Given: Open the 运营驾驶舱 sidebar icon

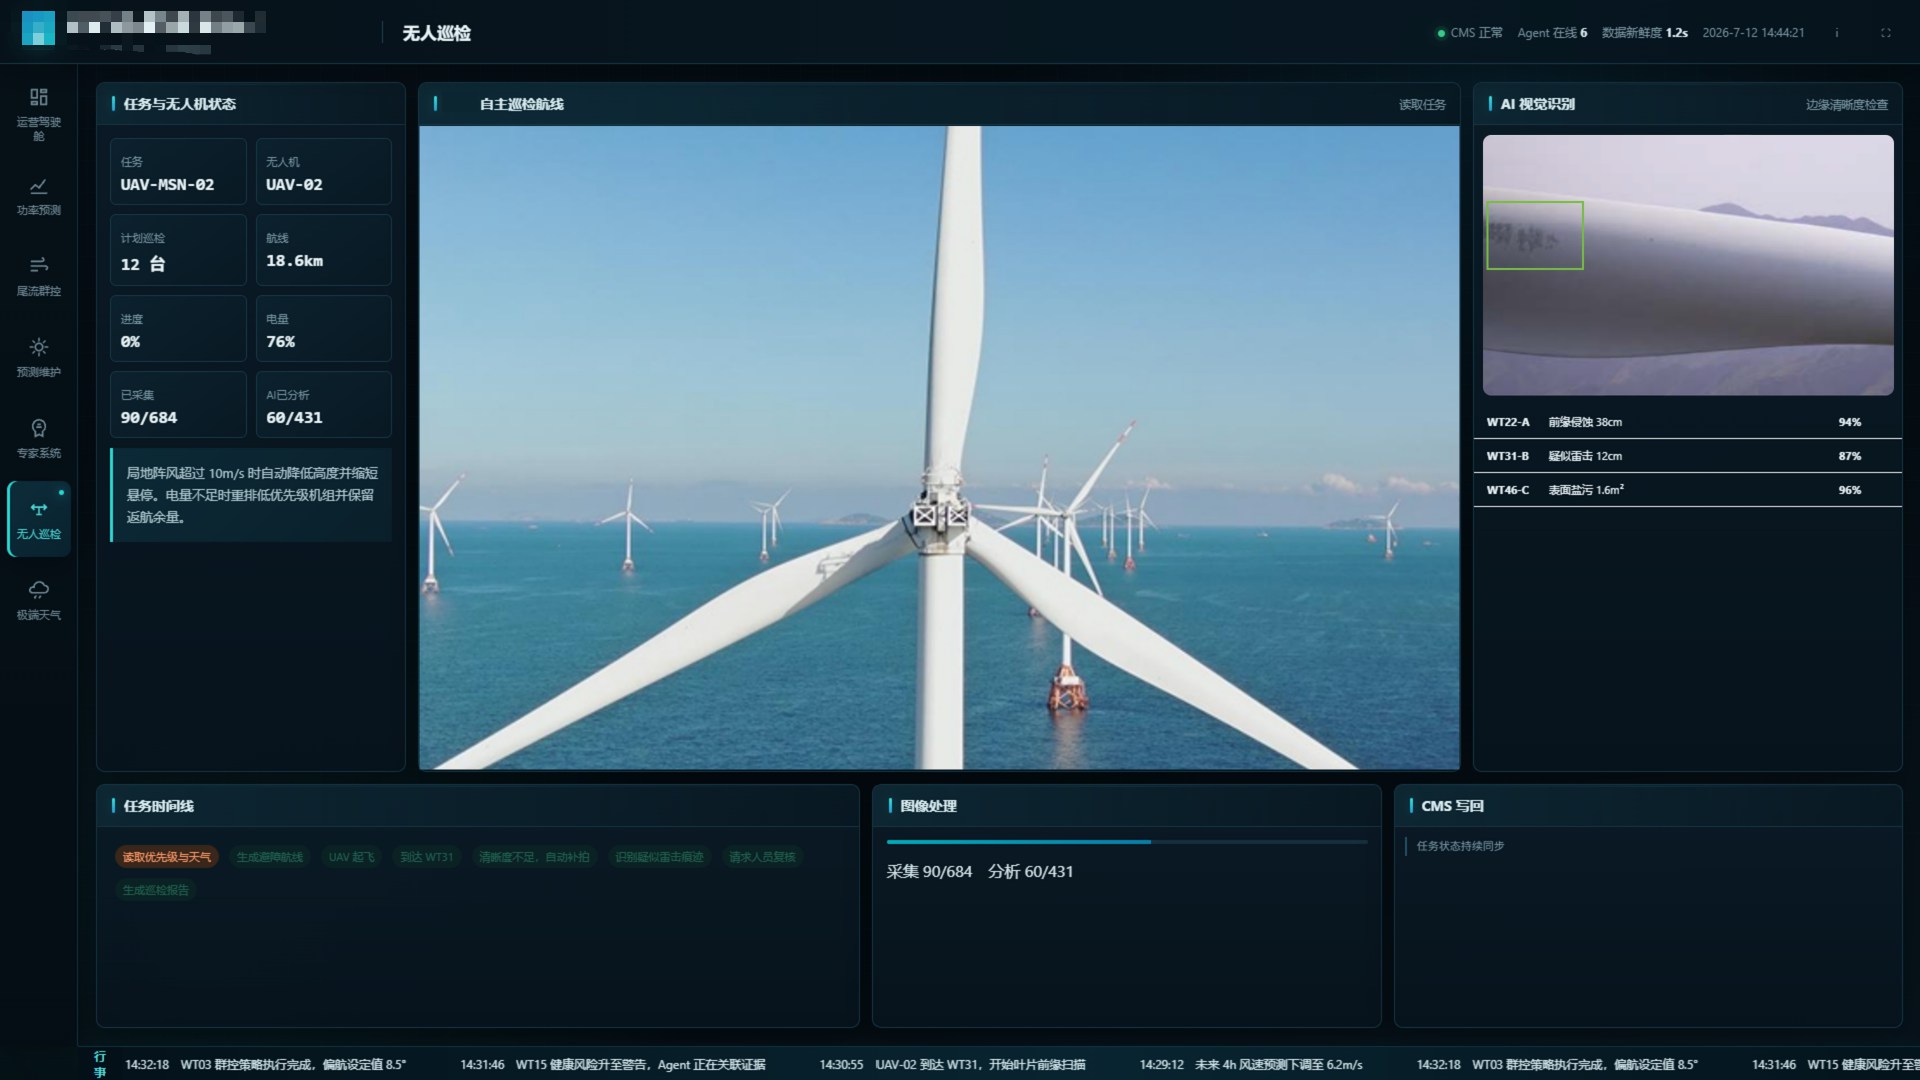Looking at the screenshot, I should (x=38, y=114).
